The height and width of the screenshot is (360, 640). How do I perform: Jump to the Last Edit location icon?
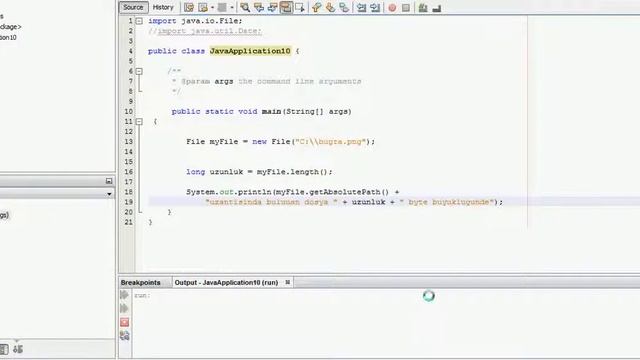tap(189, 7)
